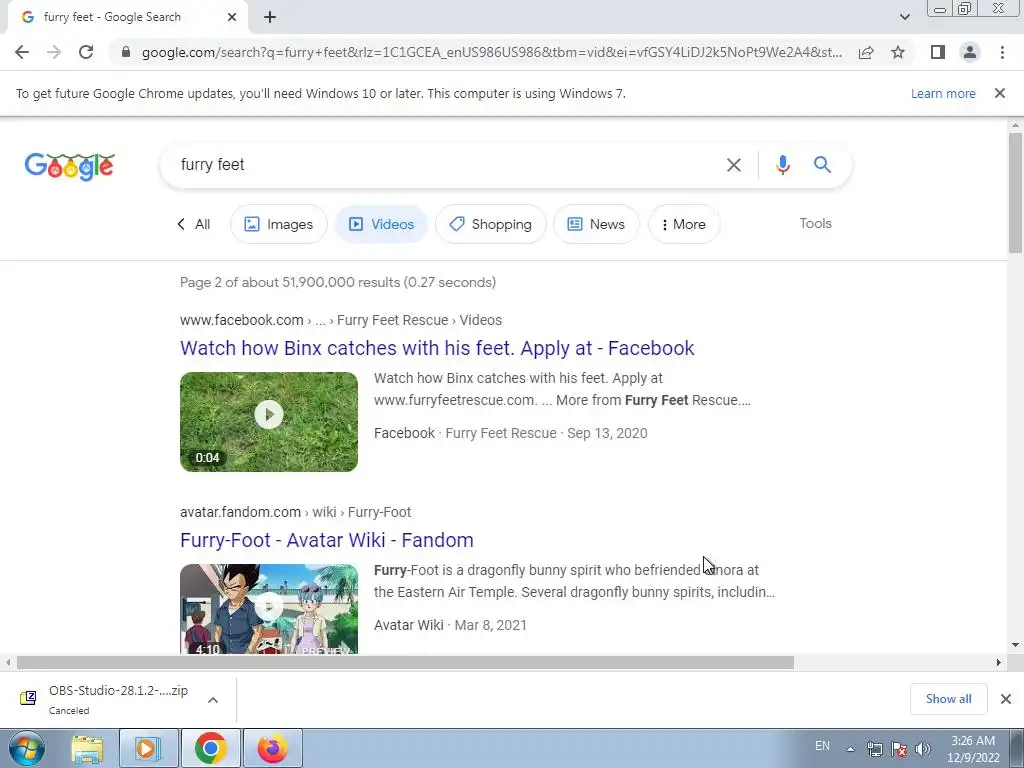Click the horizontal scrollbar thumb

405,663
